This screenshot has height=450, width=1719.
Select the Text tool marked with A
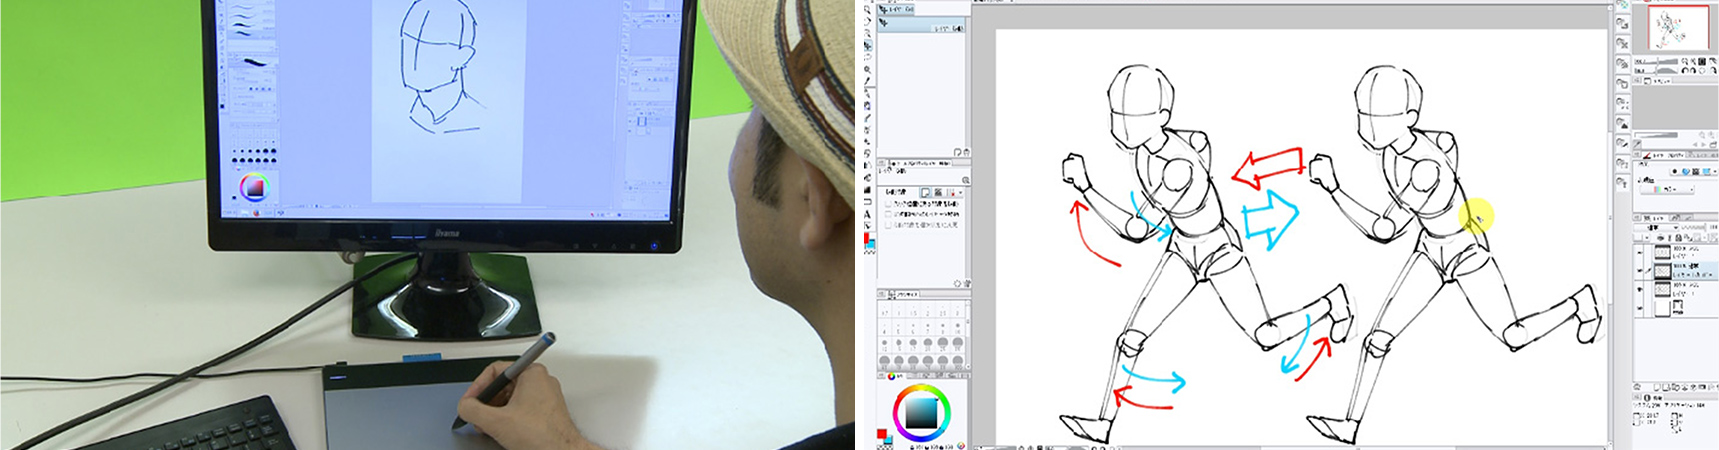click(867, 213)
